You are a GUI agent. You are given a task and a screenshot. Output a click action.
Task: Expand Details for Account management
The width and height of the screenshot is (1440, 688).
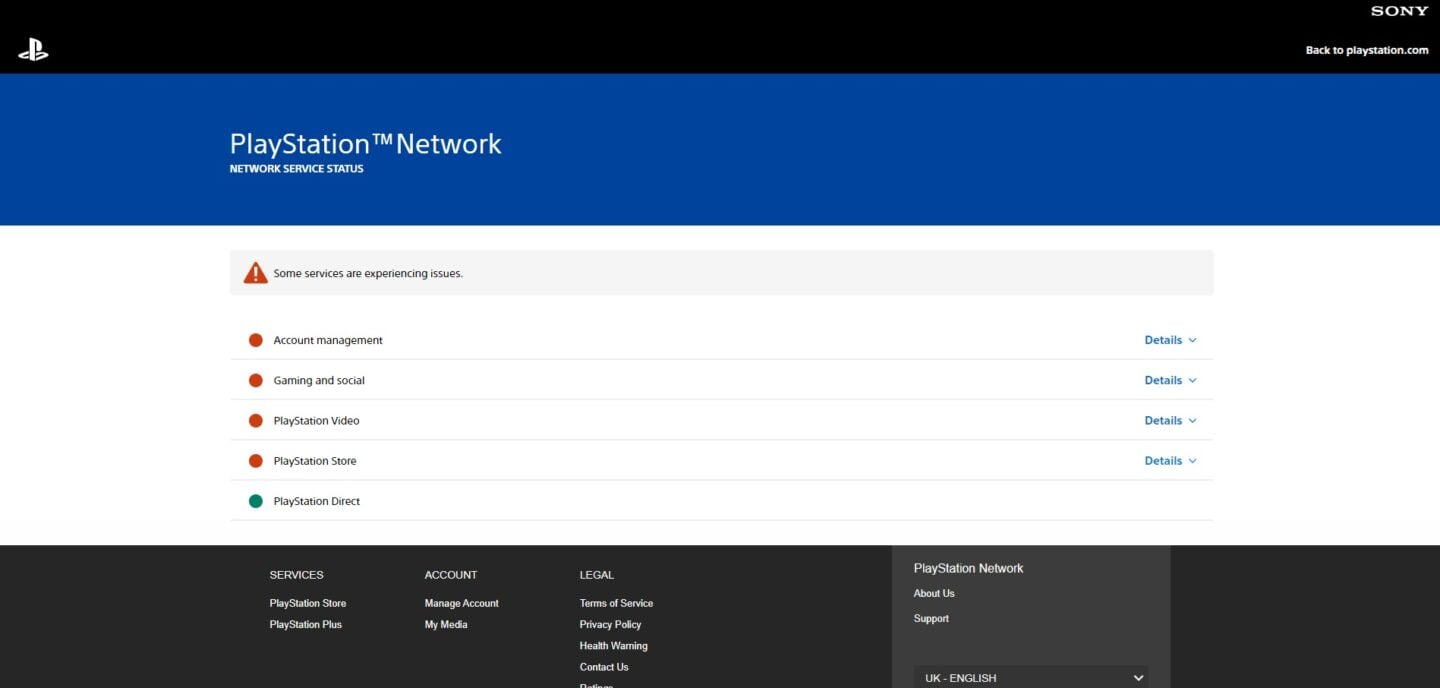click(x=1168, y=339)
